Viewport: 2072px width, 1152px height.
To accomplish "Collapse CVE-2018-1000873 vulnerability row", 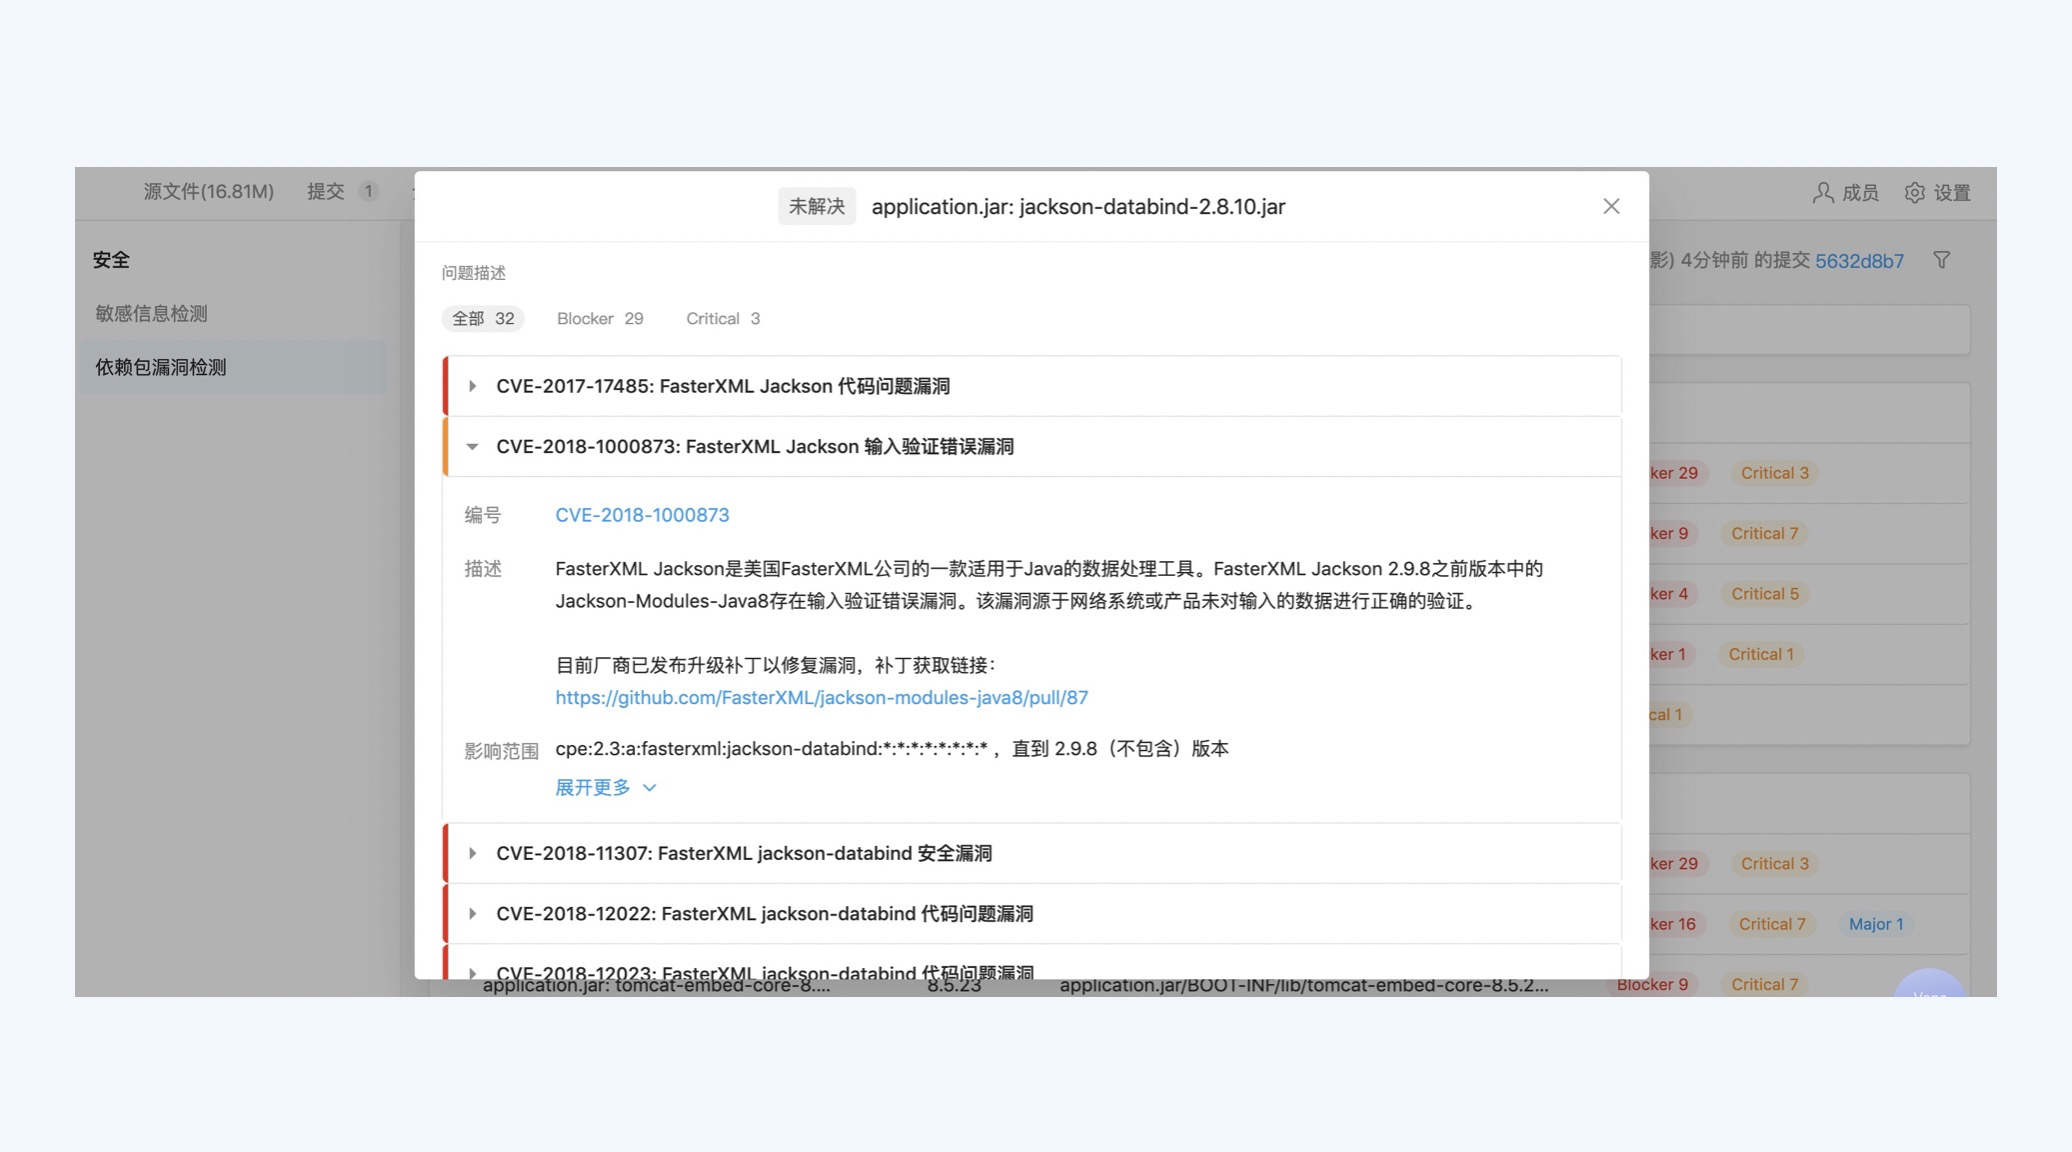I will click(1032, 446).
